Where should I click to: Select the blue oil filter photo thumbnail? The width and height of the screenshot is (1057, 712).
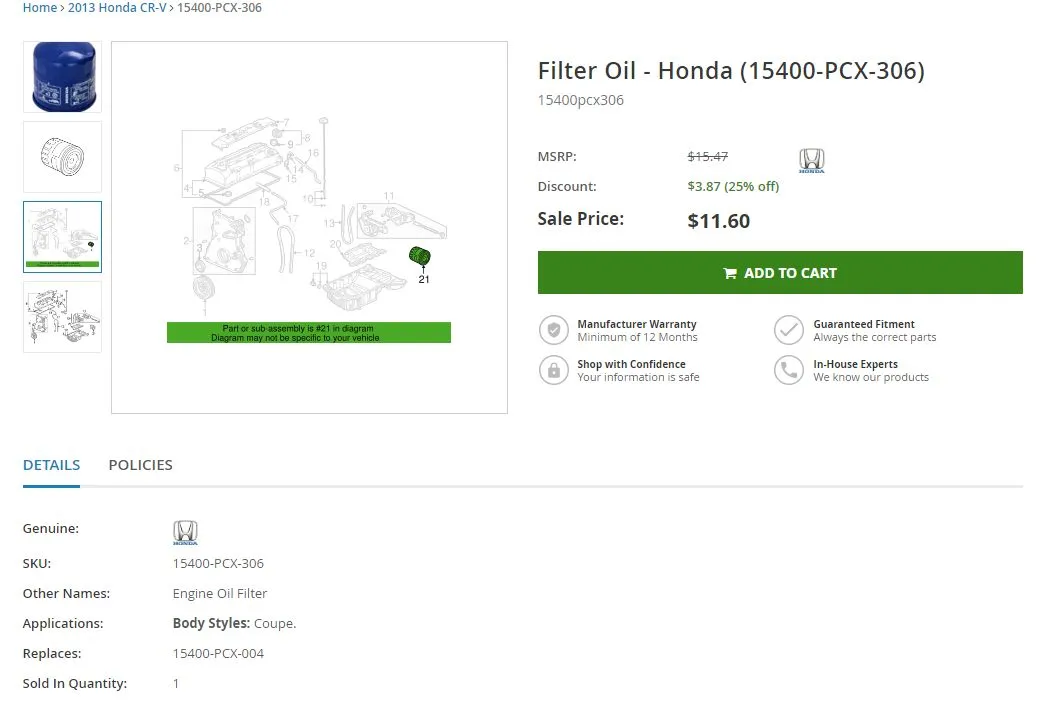[62, 77]
